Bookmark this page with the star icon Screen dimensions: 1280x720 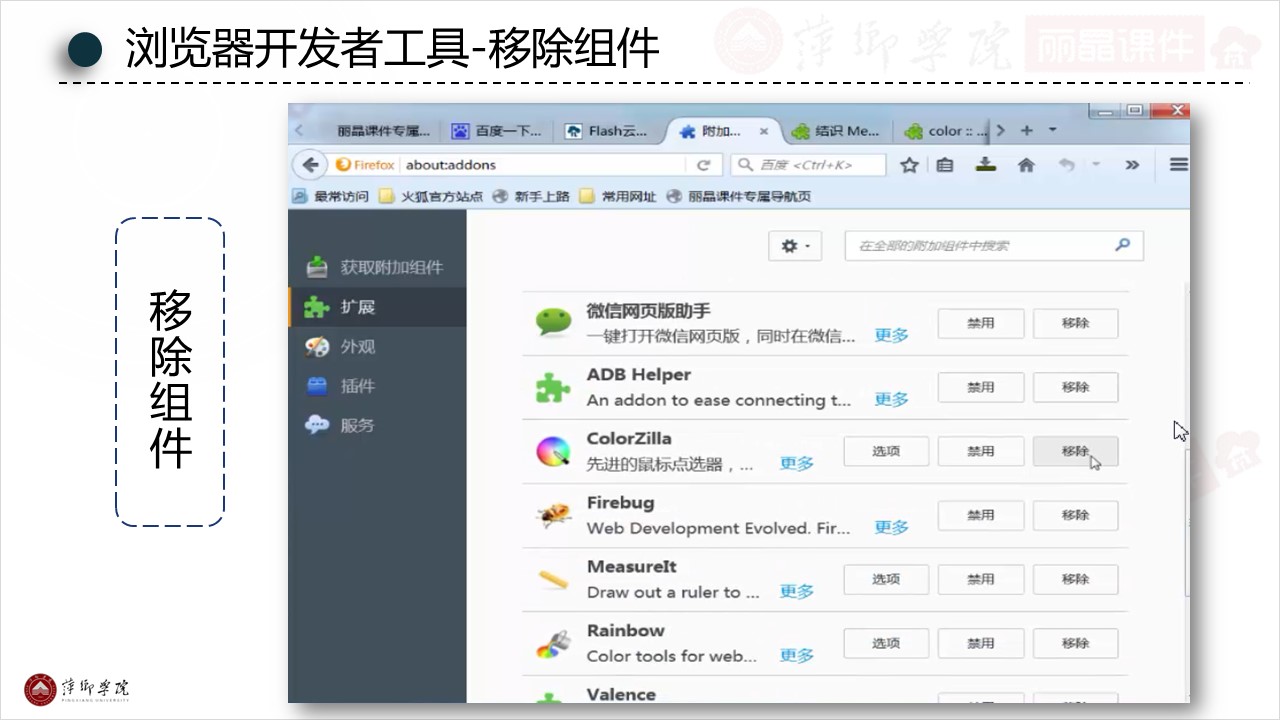pyautogui.click(x=909, y=165)
